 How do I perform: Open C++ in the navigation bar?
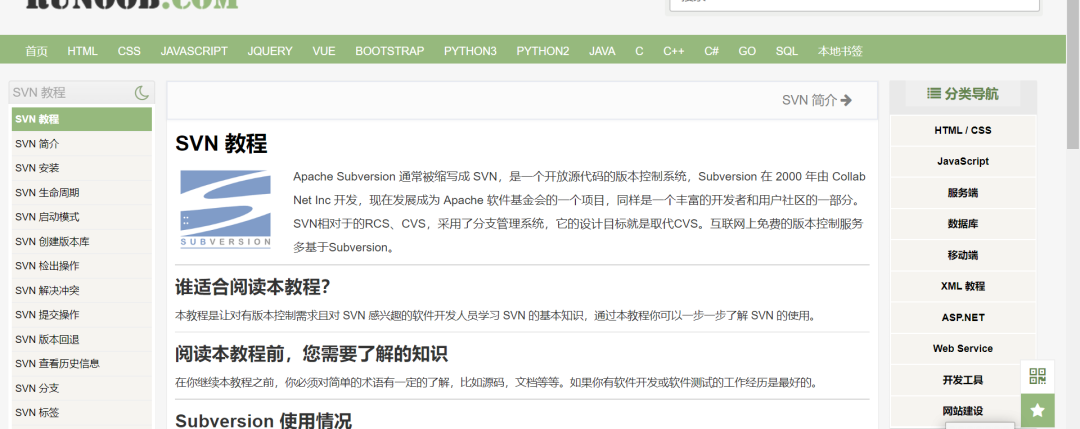674,51
